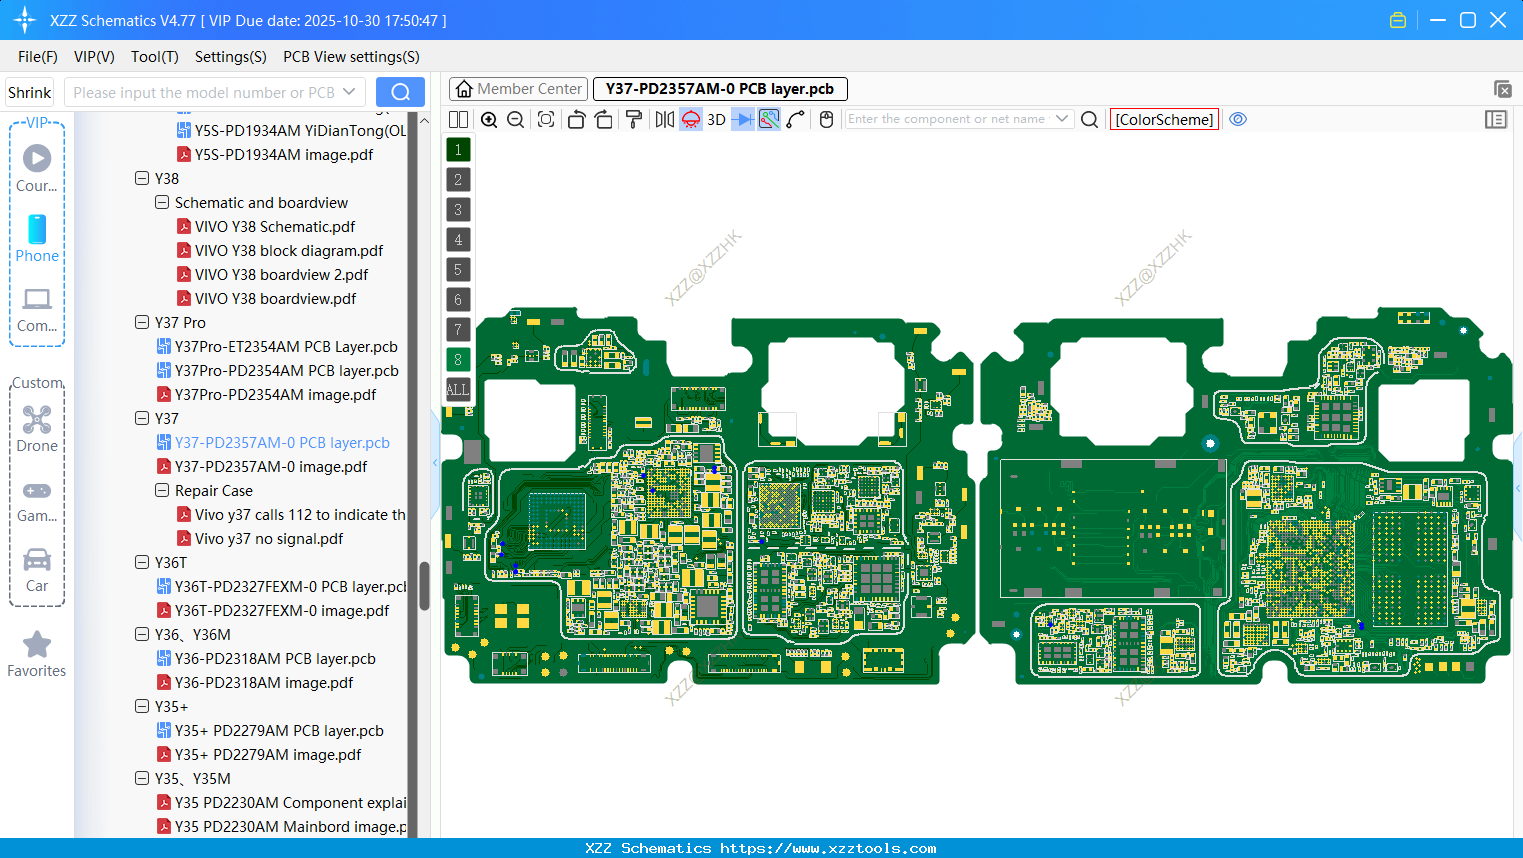Viewport: 1523px width, 858px height.
Task: Enable the box selection highlight tool
Action: pos(768,119)
